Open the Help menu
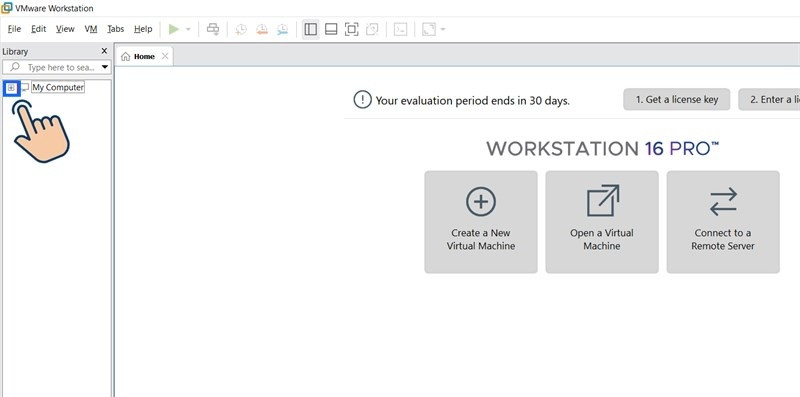Screen dimensions: 800x397 [143, 29]
